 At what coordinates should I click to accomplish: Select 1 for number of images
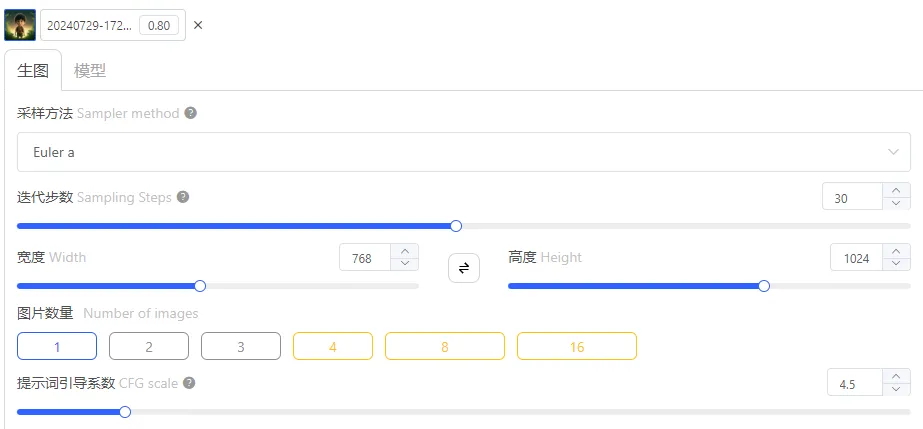click(57, 346)
